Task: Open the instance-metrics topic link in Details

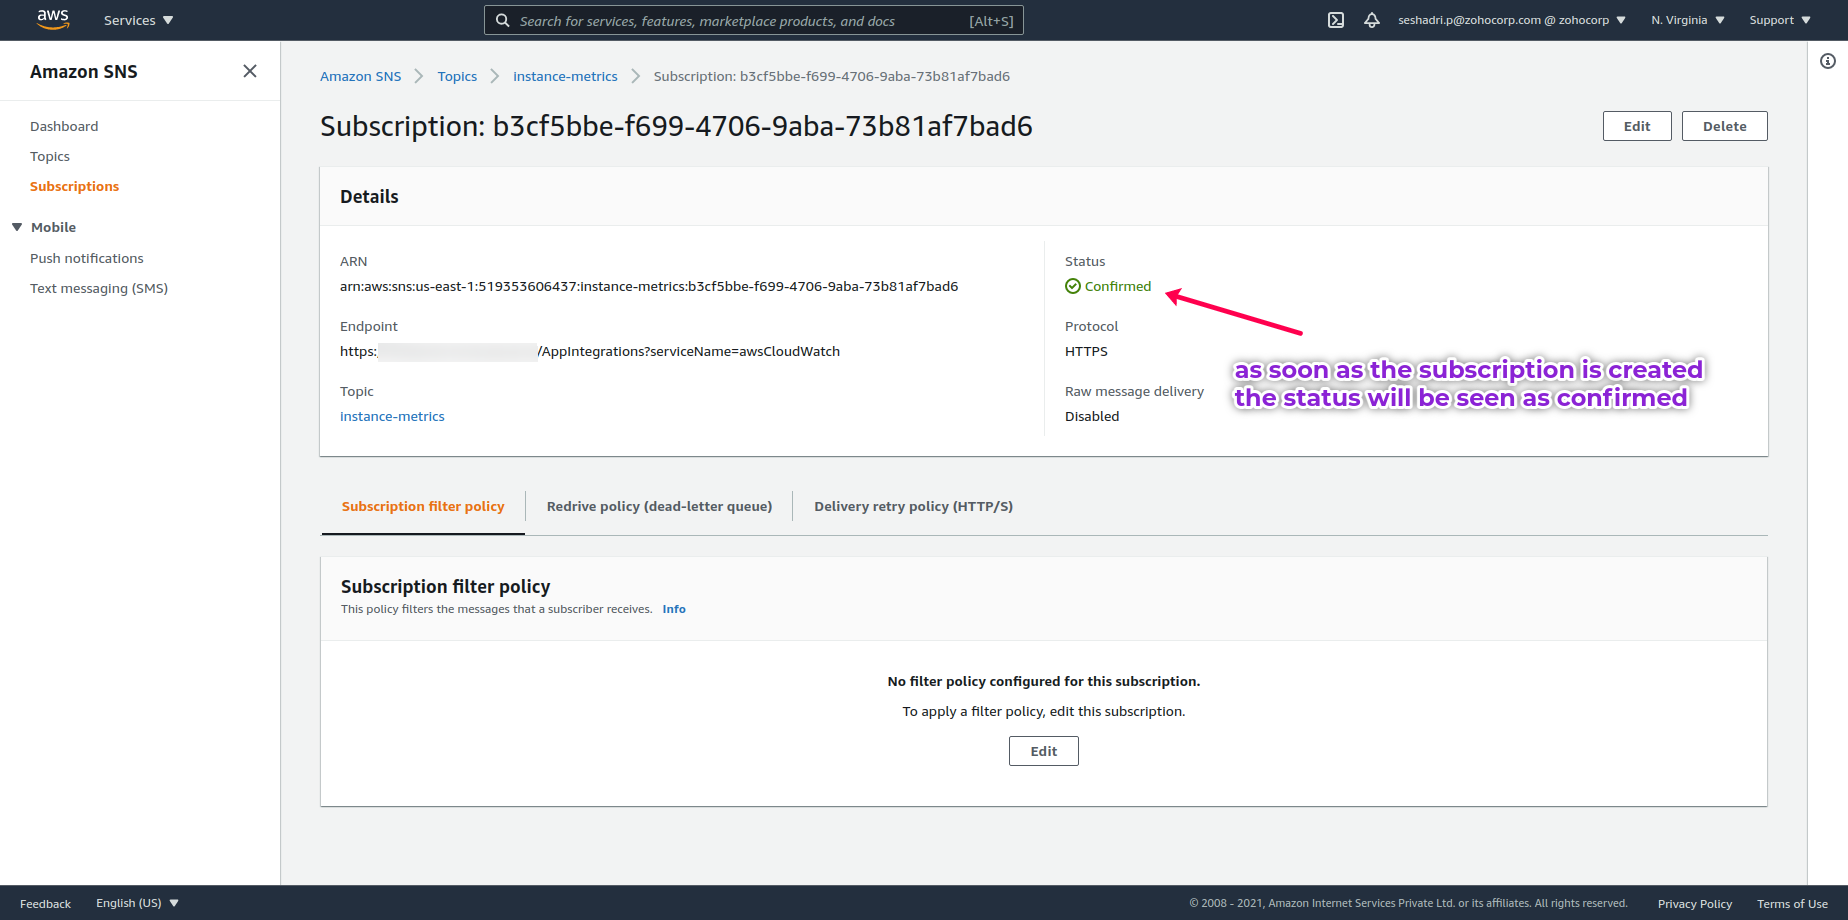Action: [x=392, y=416]
